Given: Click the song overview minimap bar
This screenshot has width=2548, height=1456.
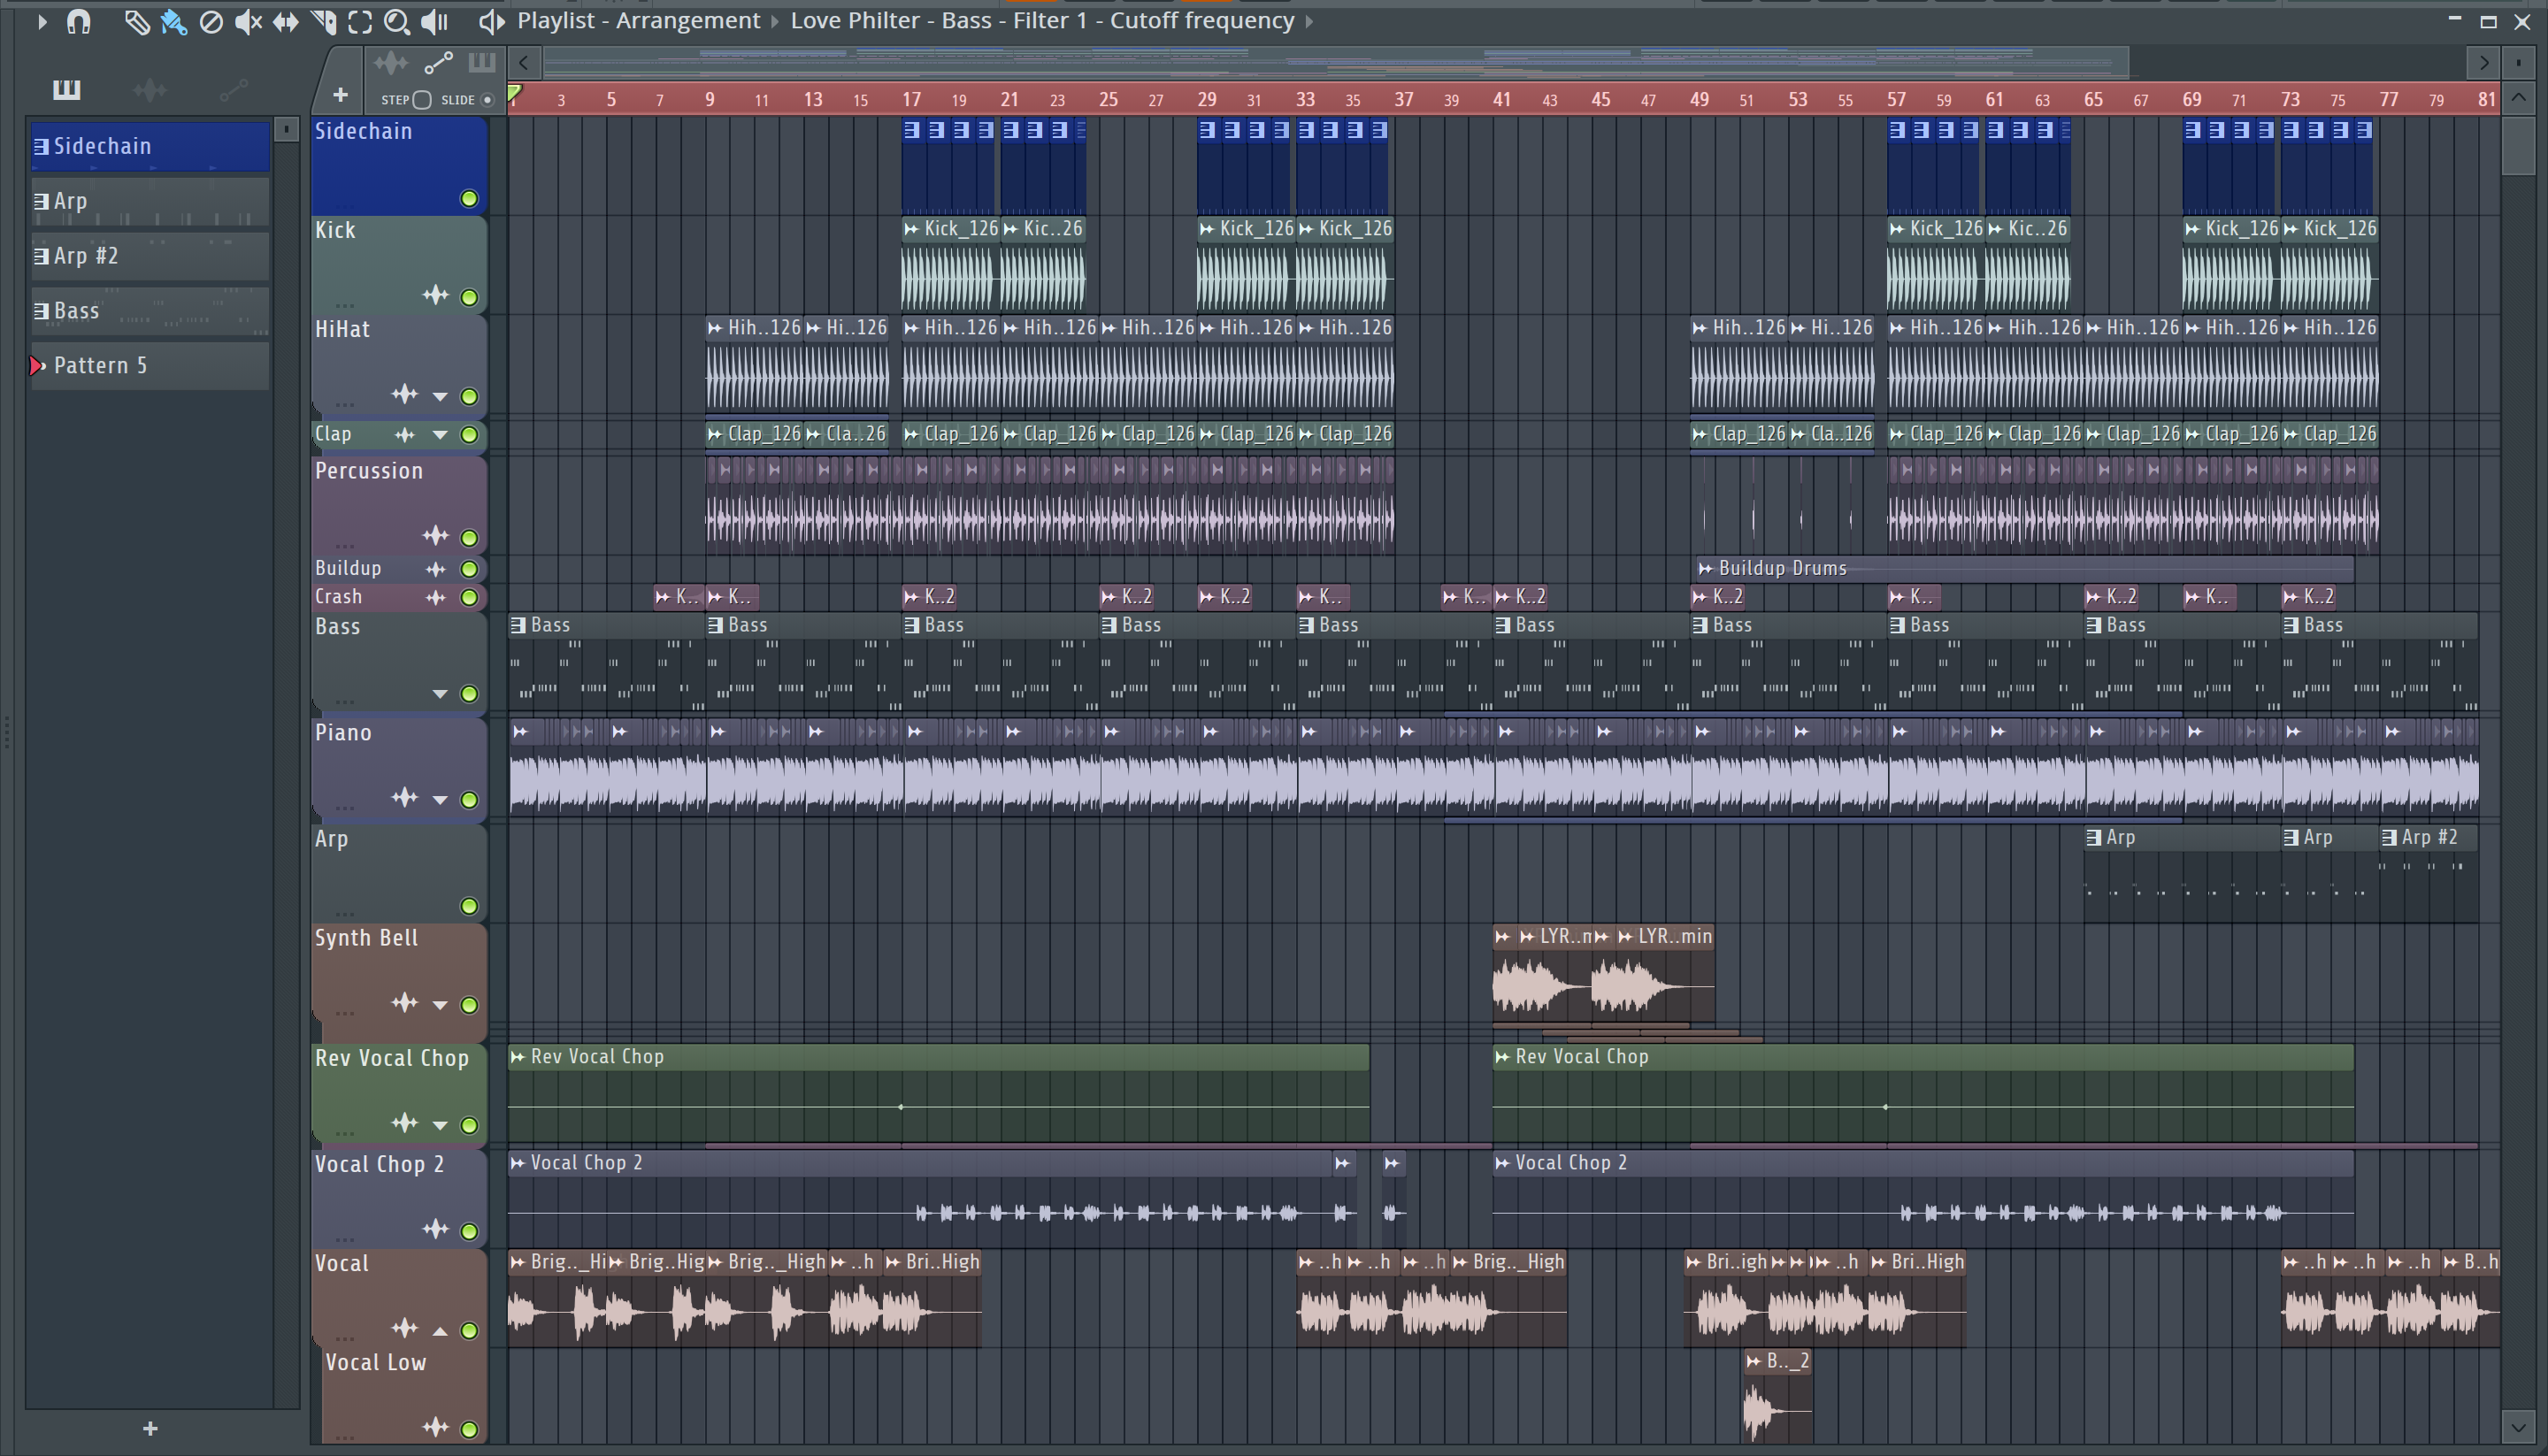Looking at the screenshot, I should (1336, 63).
